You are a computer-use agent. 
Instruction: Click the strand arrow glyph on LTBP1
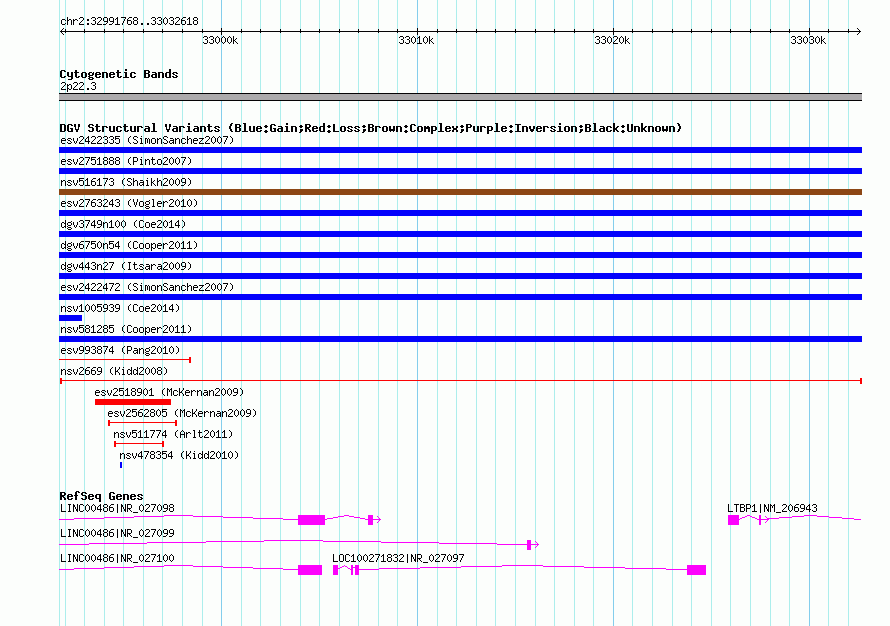(x=764, y=520)
